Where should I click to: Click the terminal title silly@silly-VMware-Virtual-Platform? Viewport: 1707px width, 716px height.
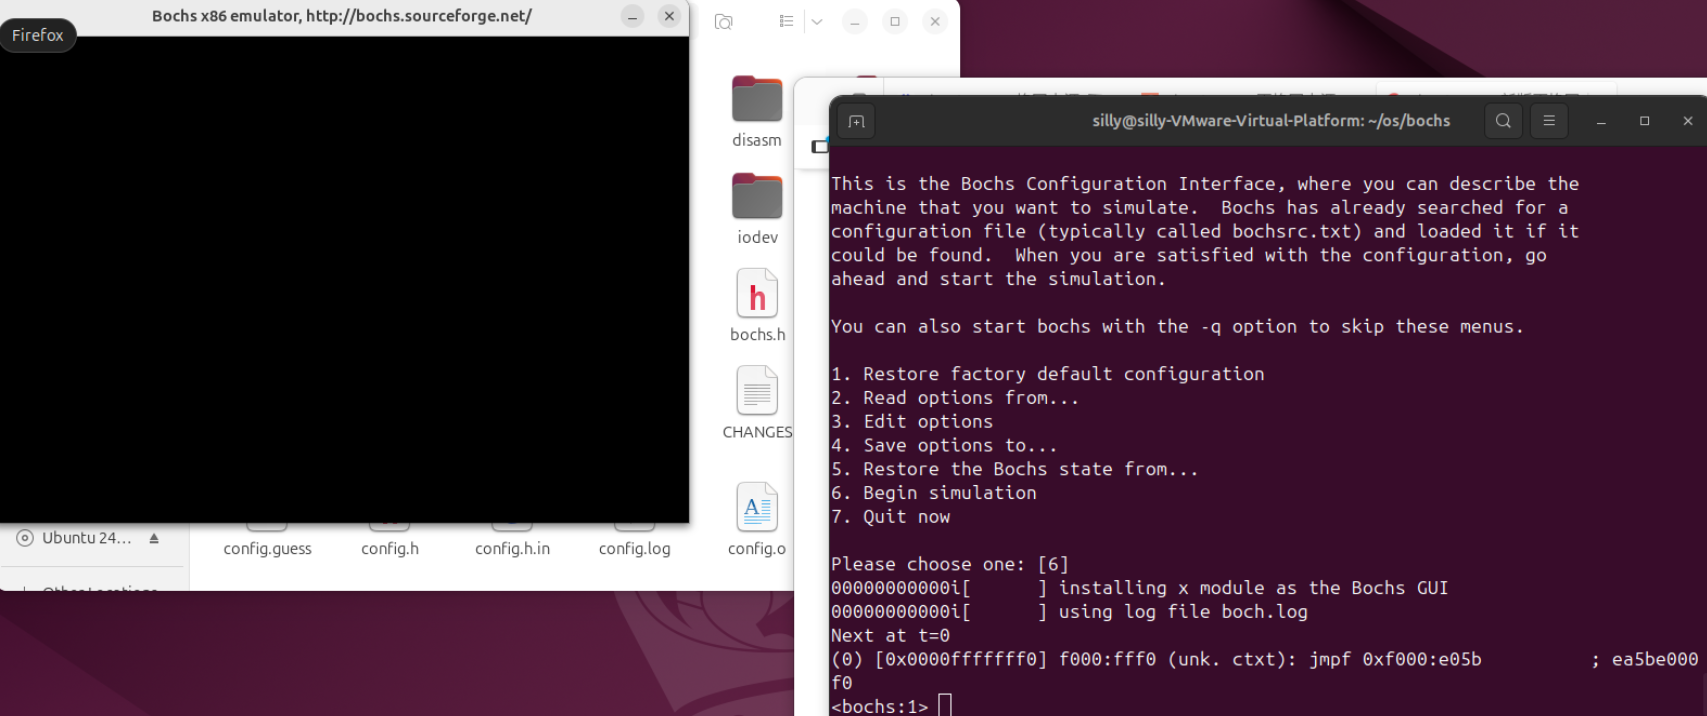click(x=1271, y=121)
